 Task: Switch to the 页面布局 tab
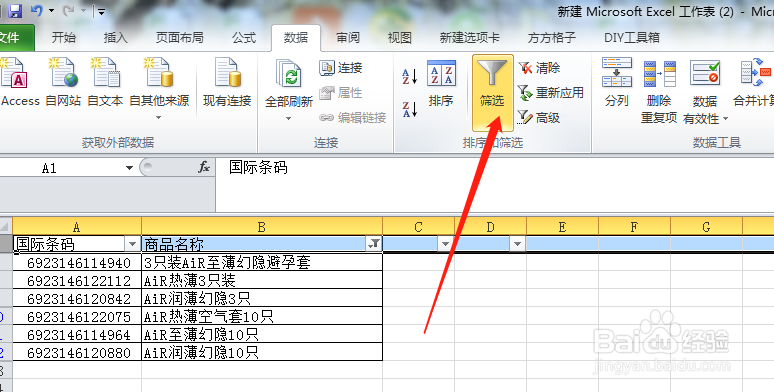(x=179, y=38)
